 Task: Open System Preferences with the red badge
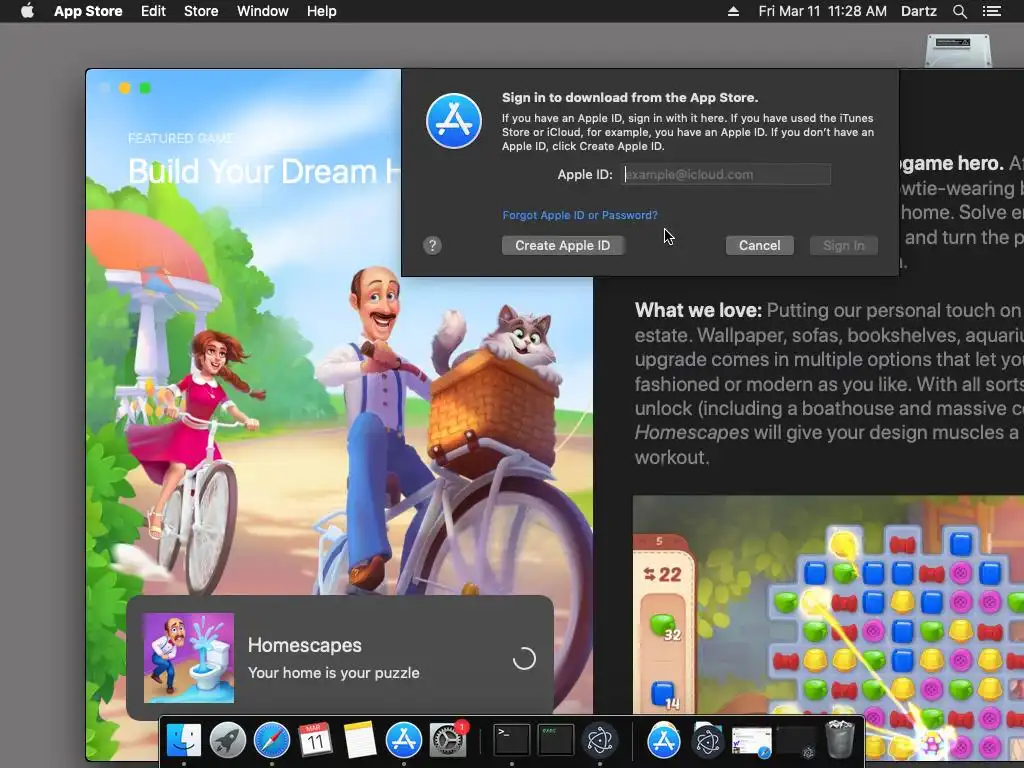tap(448, 740)
